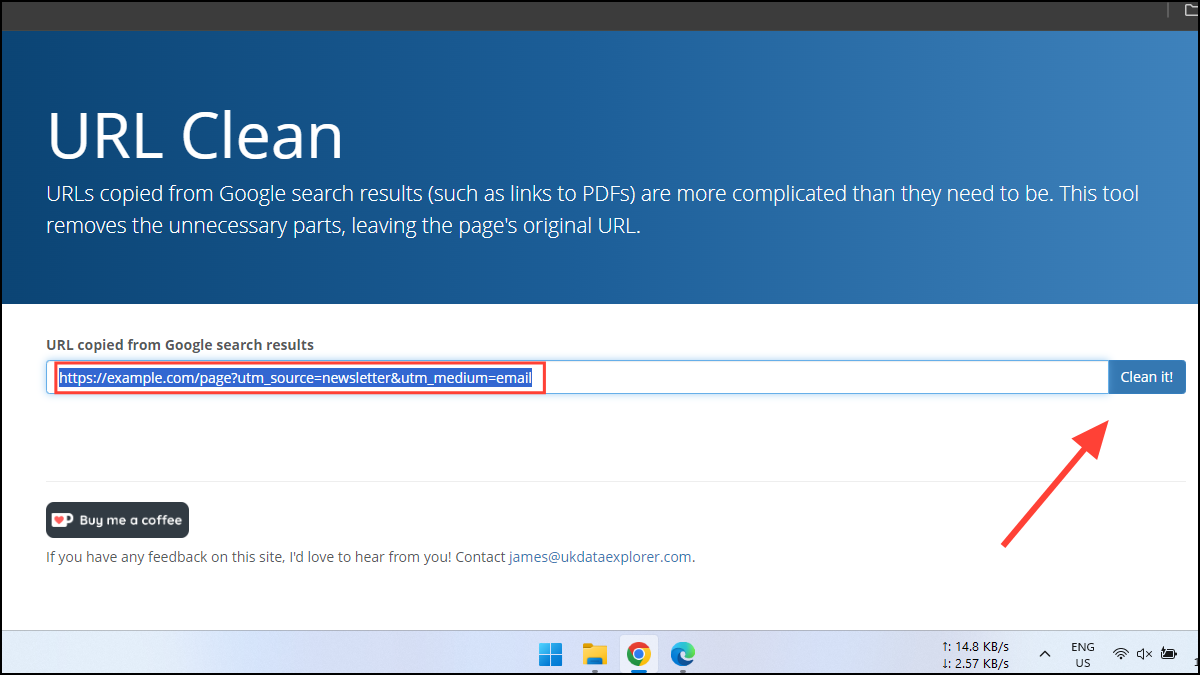Image resolution: width=1200 pixels, height=675 pixels.
Task: Open the Windows Start menu
Action: 550,655
